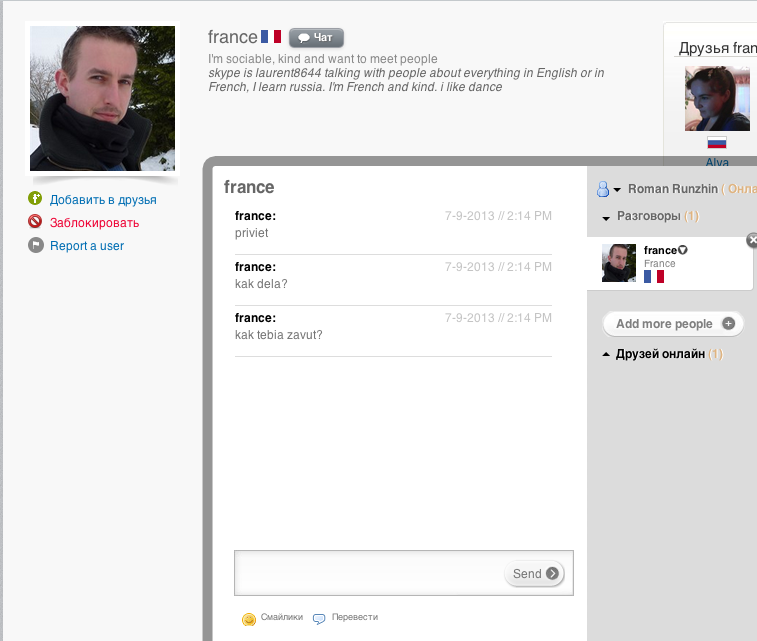Screen dimensions: 757x641
Task: Click the 'kak tebia zavut?' message text
Action: tap(279, 335)
